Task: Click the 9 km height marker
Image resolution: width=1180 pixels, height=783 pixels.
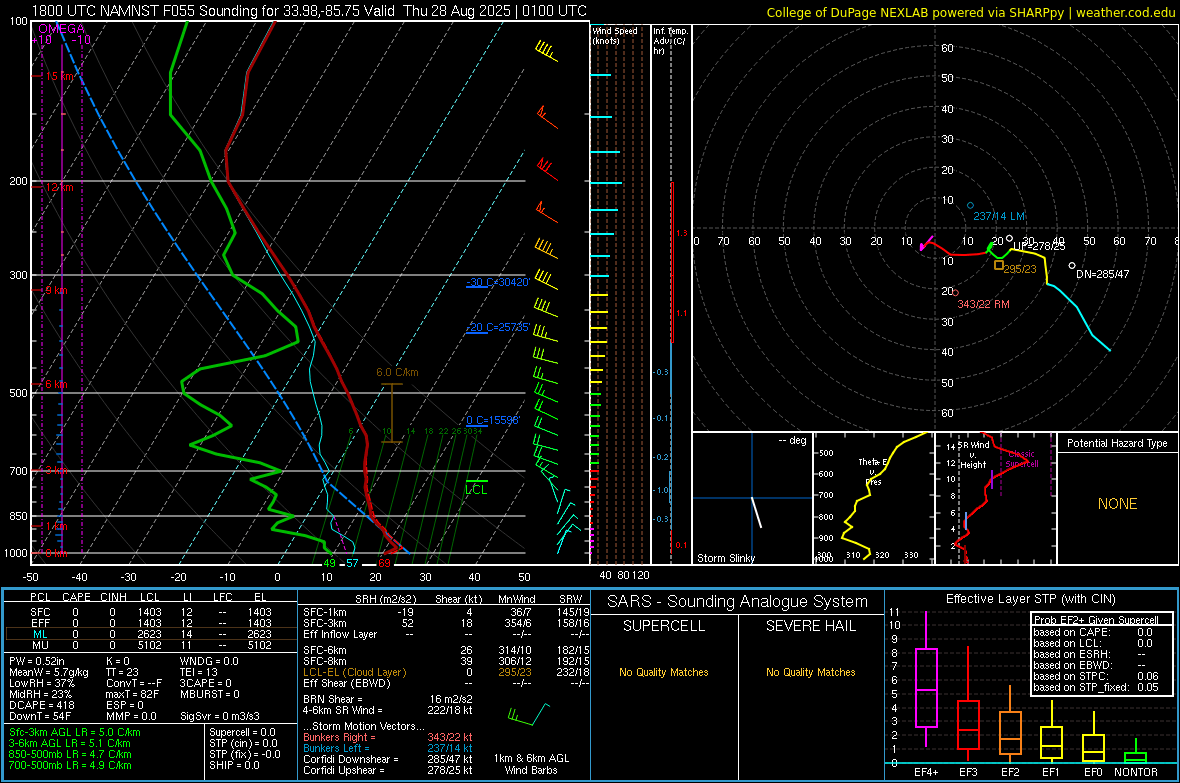Action: (56, 290)
